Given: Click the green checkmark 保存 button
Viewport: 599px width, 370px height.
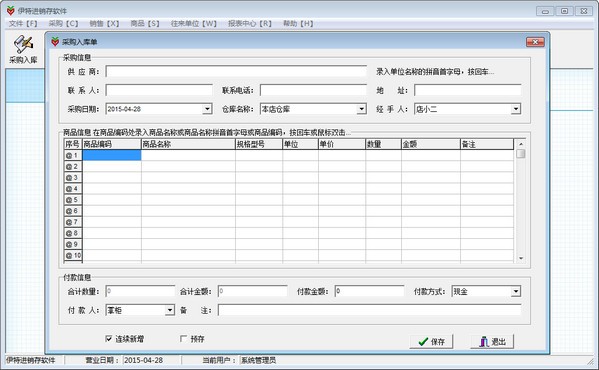Looking at the screenshot, I should [x=431, y=341].
